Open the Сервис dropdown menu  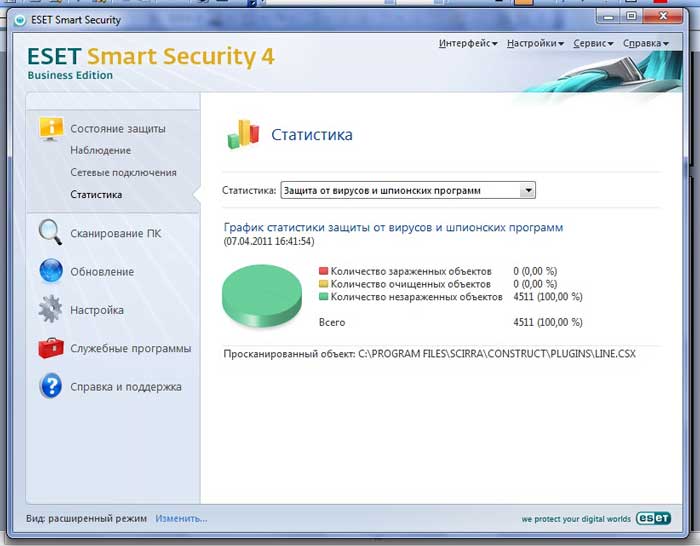pyautogui.click(x=593, y=43)
